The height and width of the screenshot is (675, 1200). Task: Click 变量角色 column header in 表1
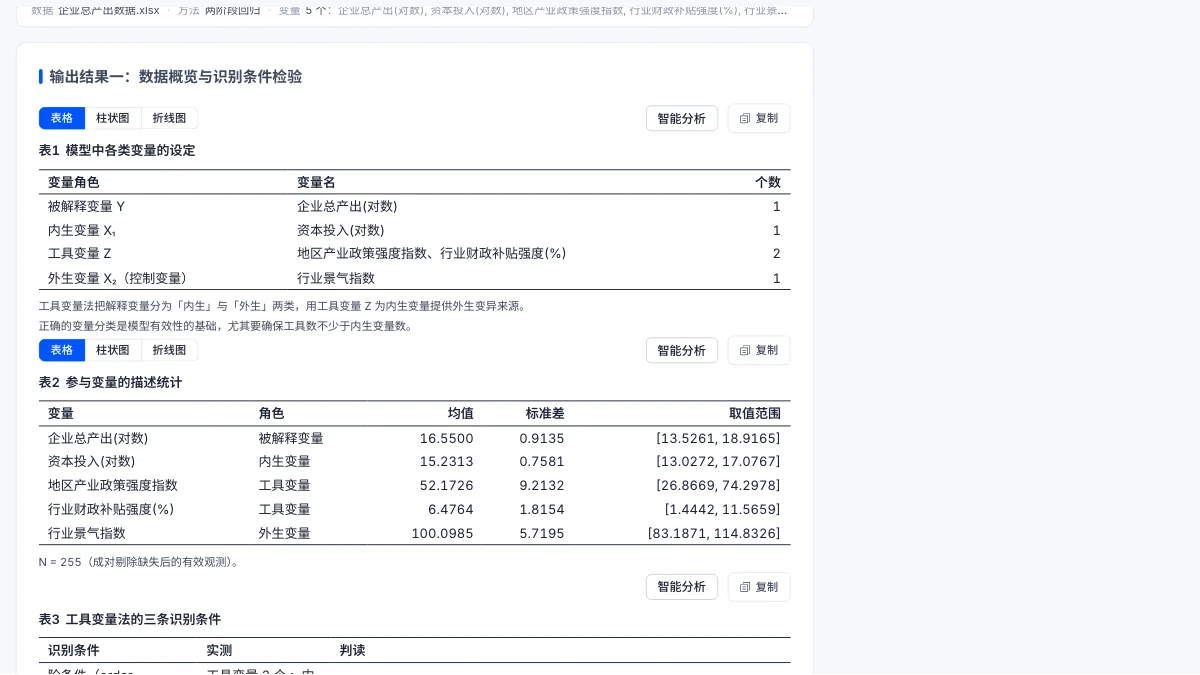(x=74, y=182)
